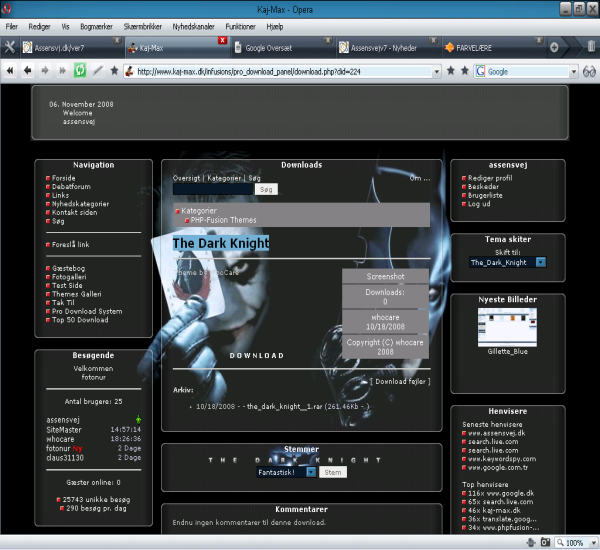Click the Google search field
The image size is (600, 550).
pyautogui.click(x=528, y=72)
